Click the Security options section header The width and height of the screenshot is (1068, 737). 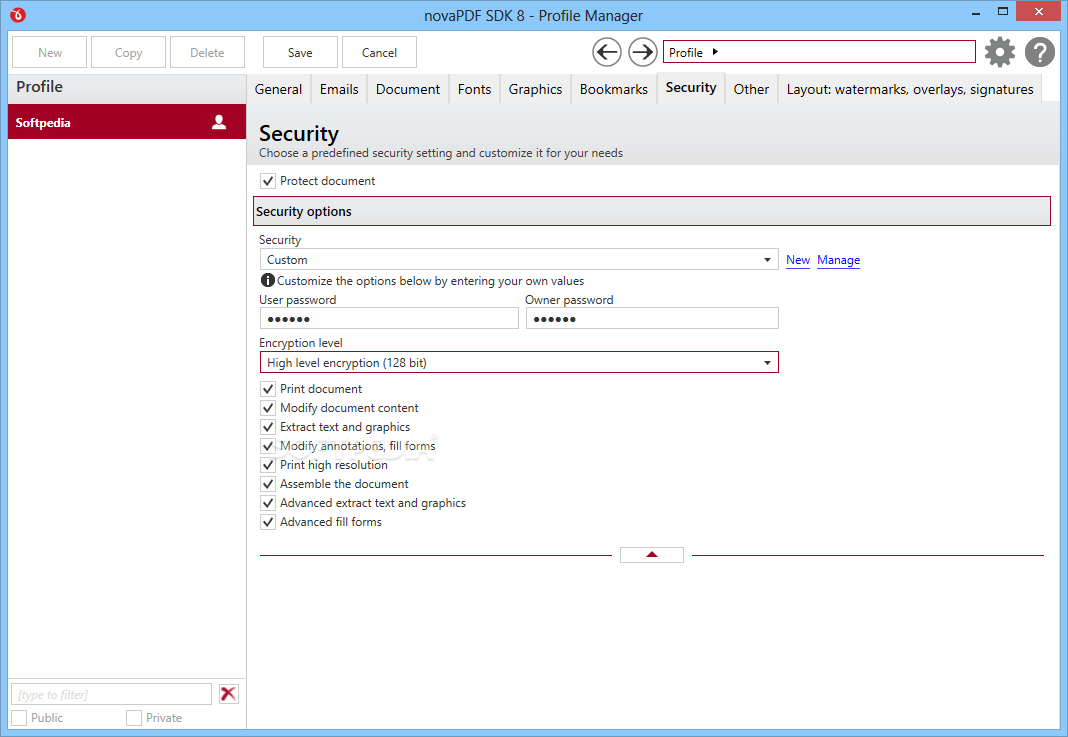(x=652, y=211)
